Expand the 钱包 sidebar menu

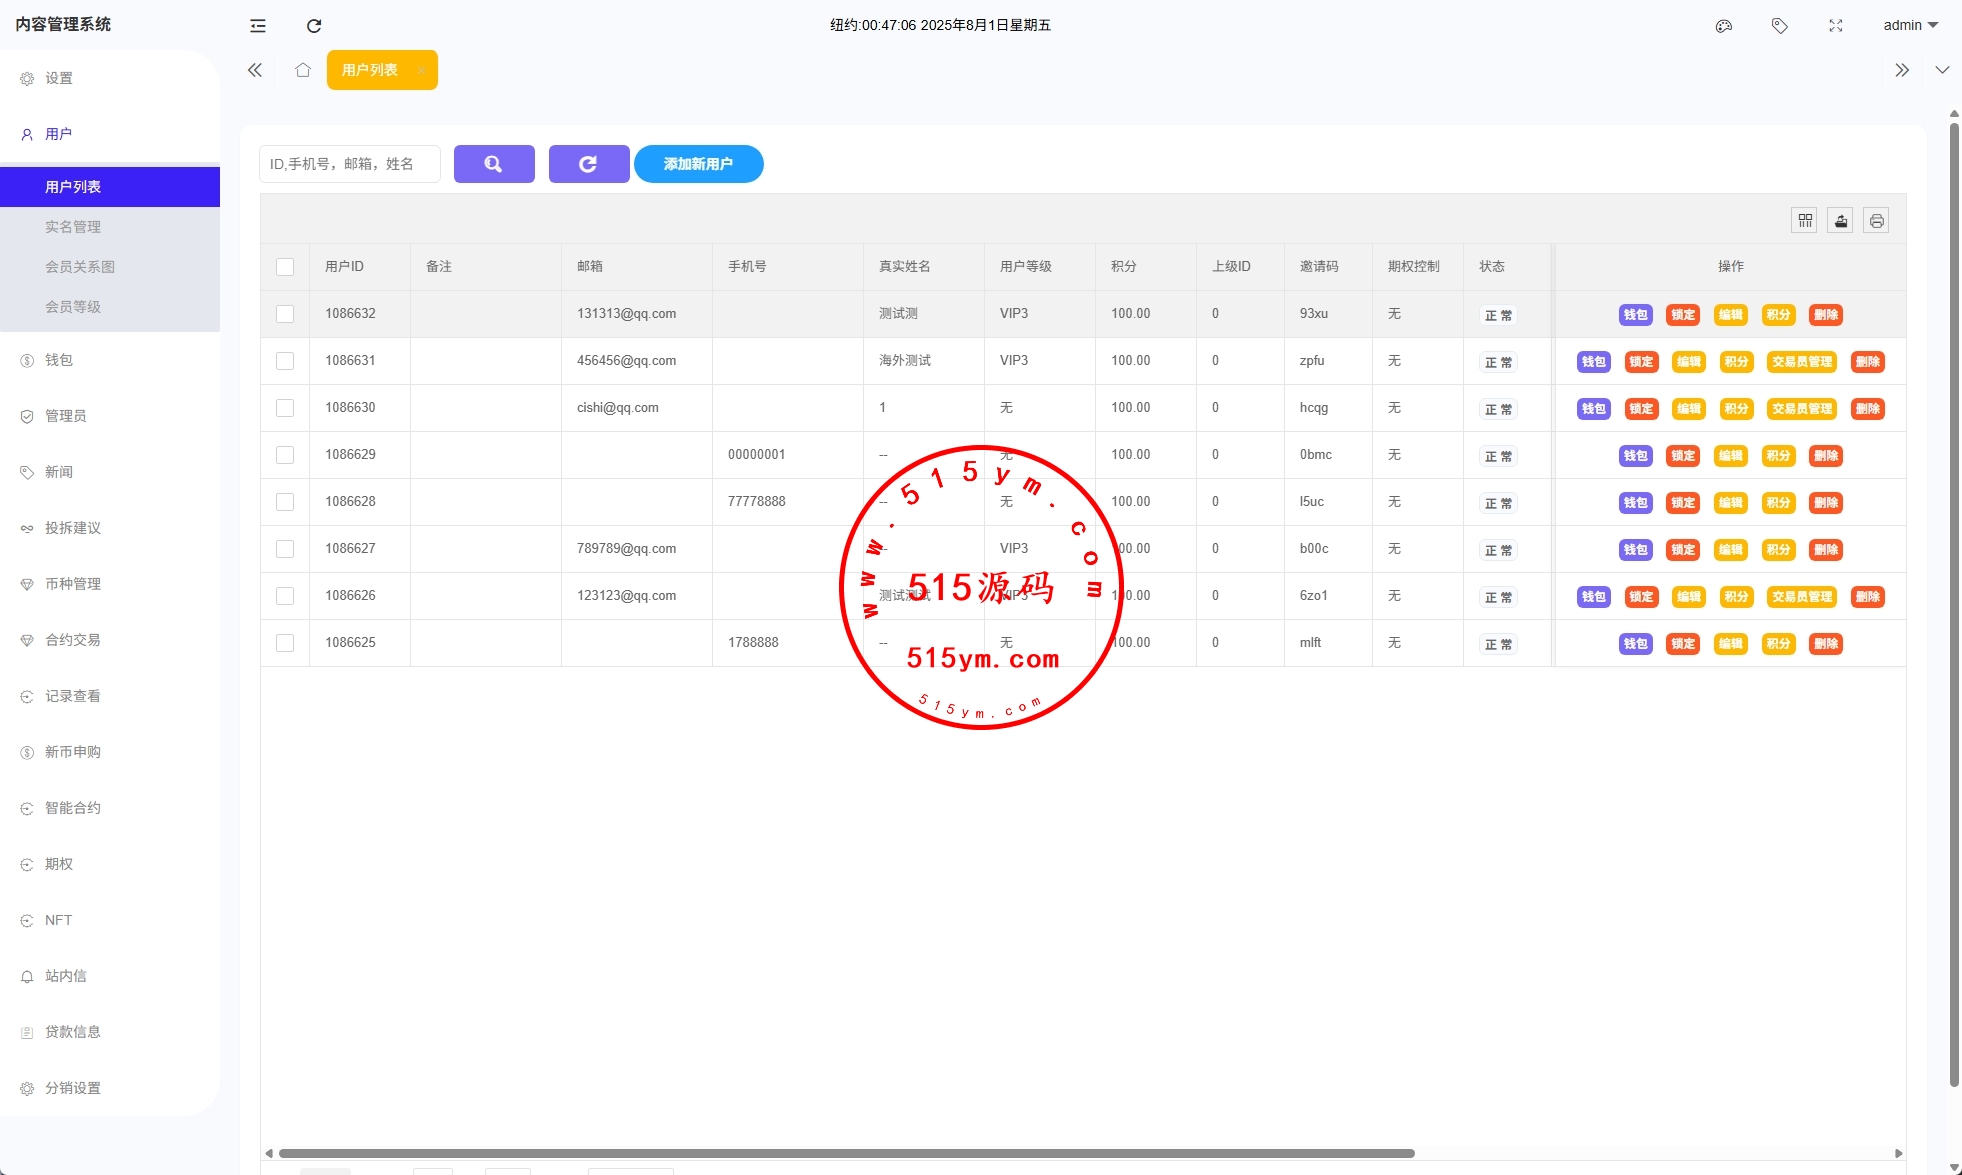[x=59, y=360]
